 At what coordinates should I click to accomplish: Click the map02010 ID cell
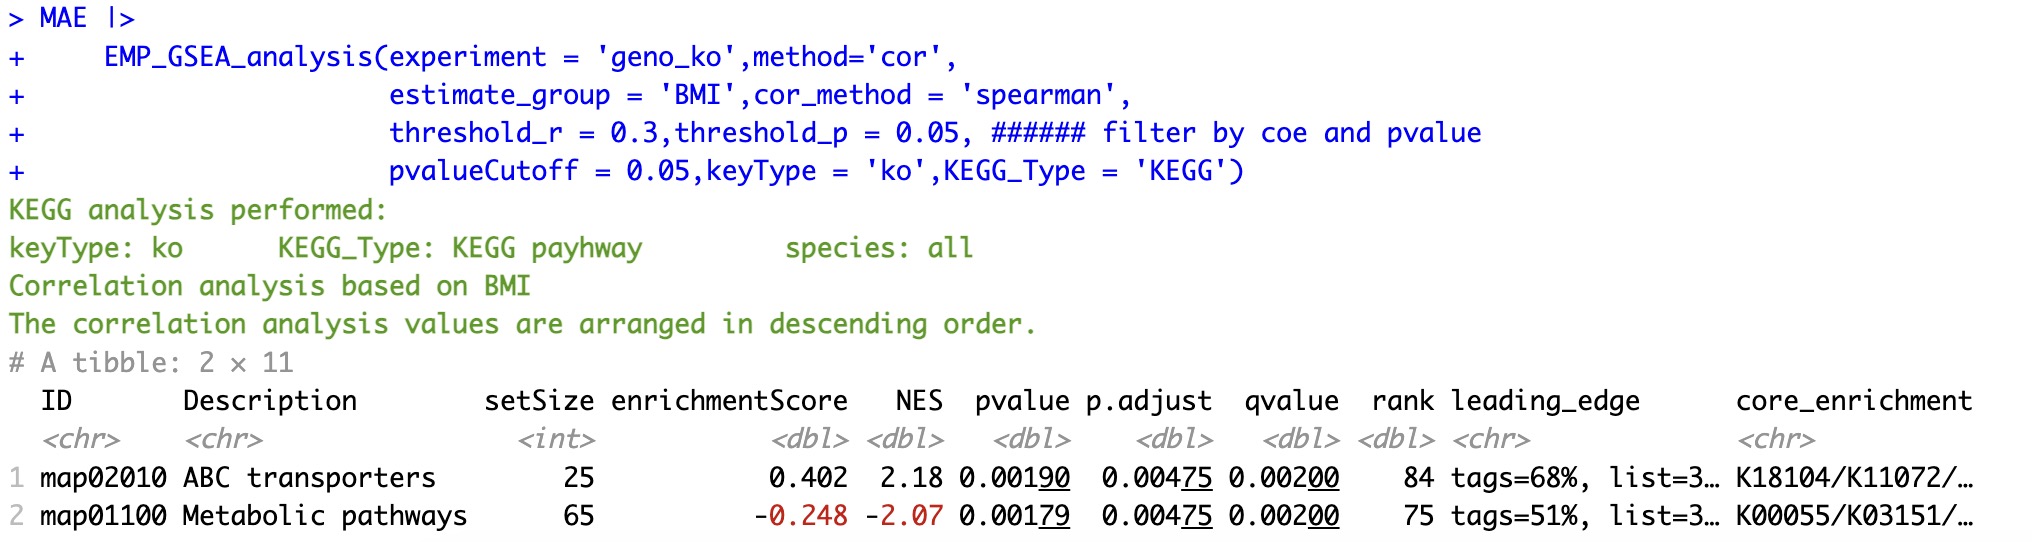click(x=103, y=478)
